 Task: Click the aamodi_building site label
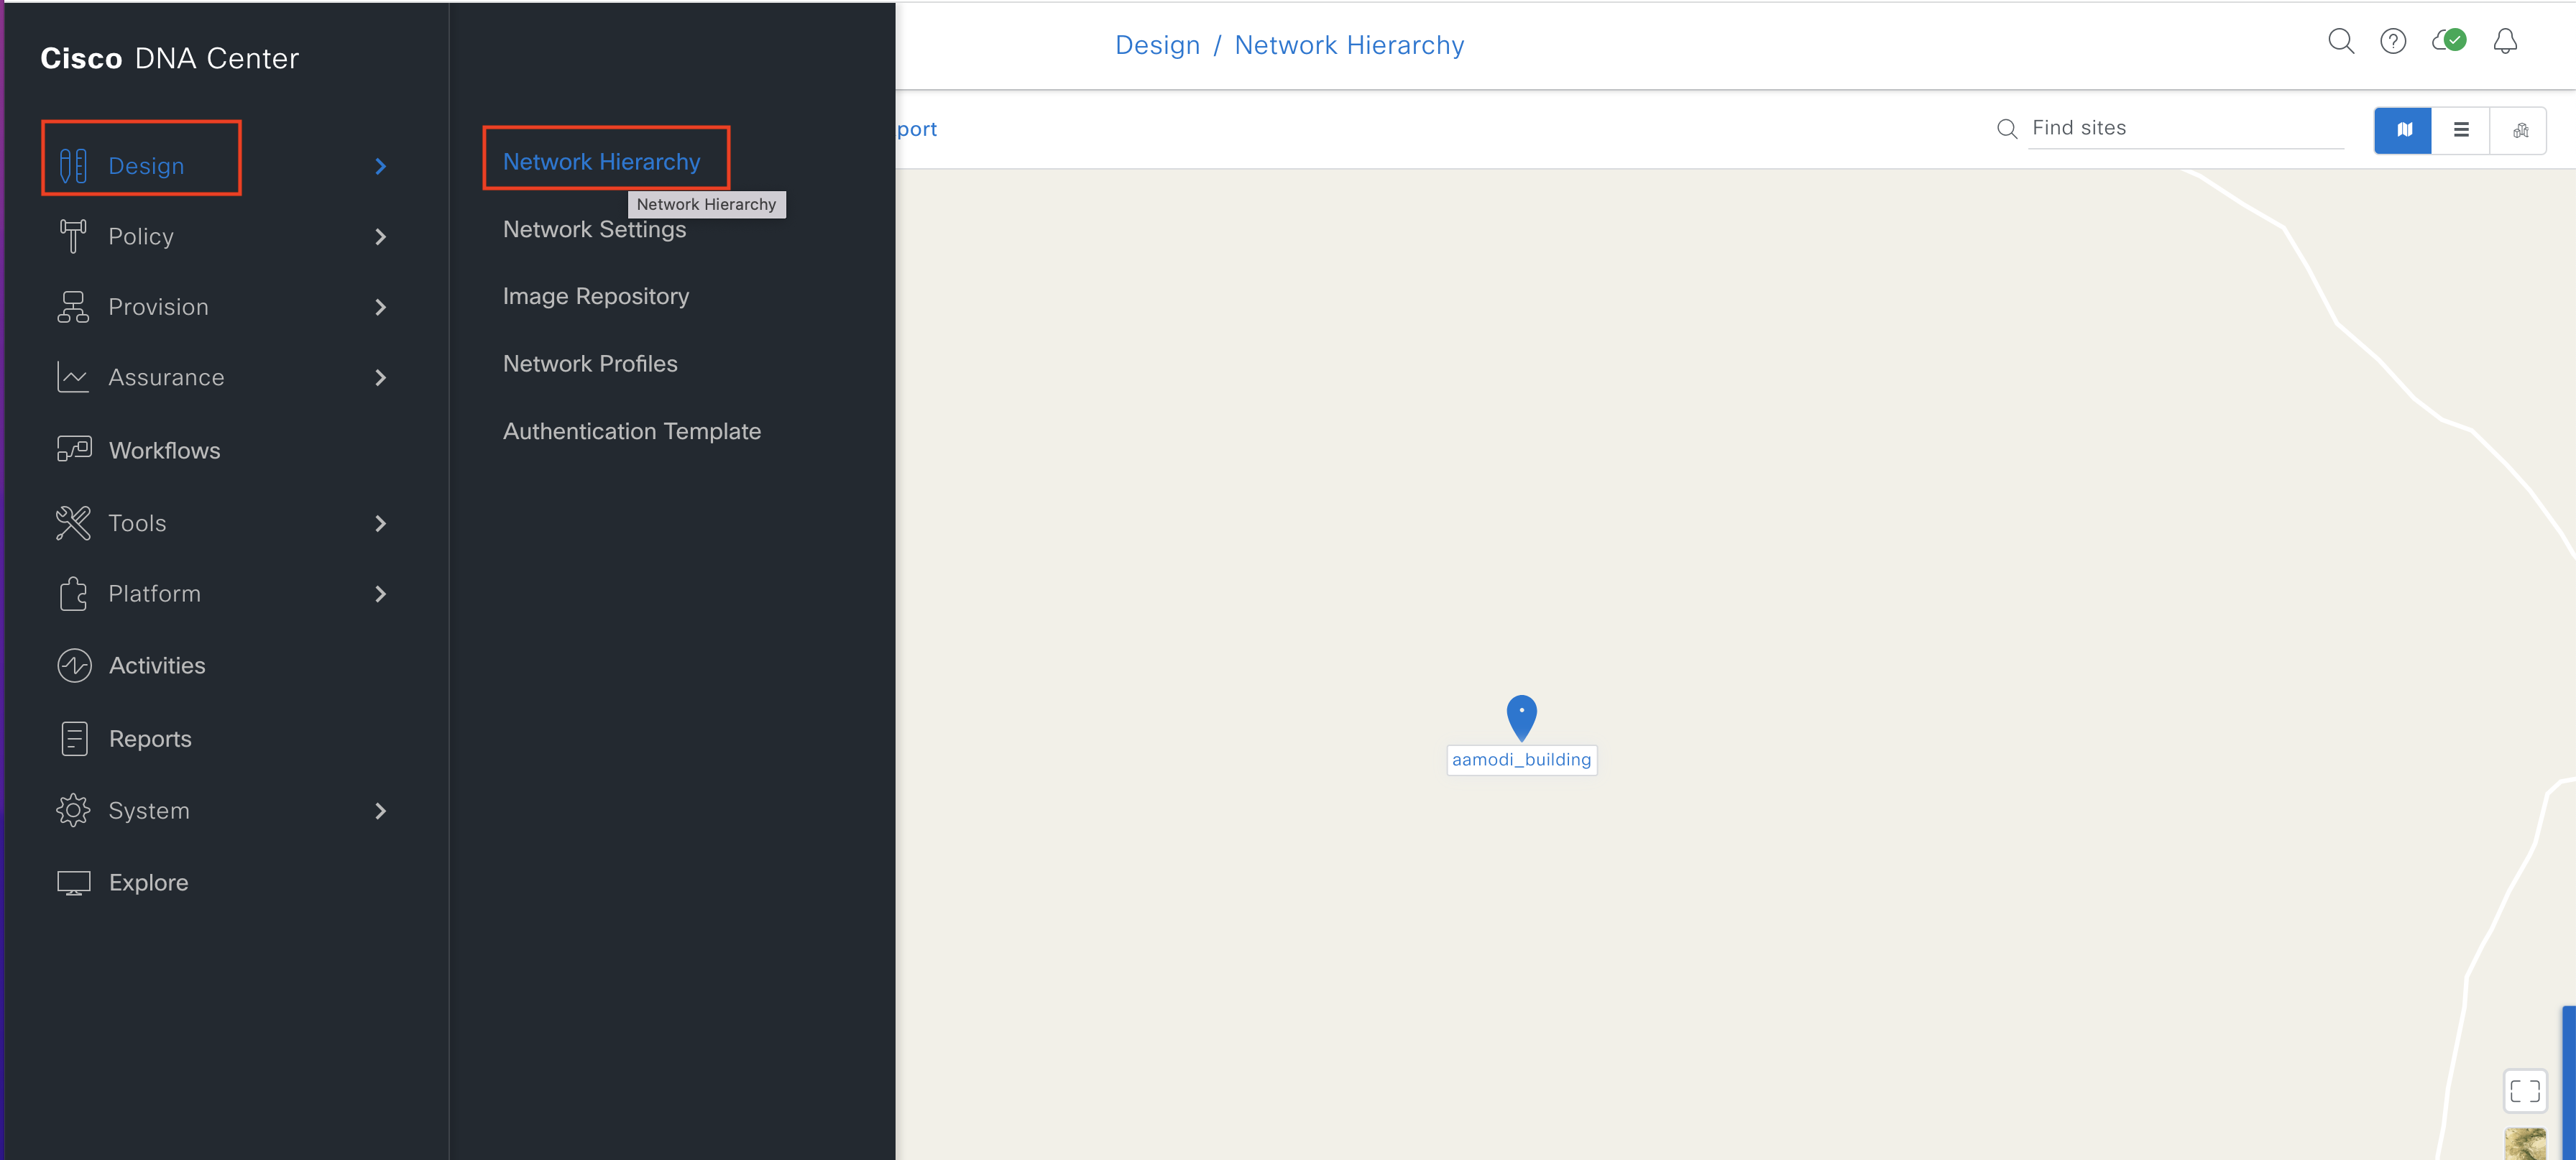click(1521, 760)
